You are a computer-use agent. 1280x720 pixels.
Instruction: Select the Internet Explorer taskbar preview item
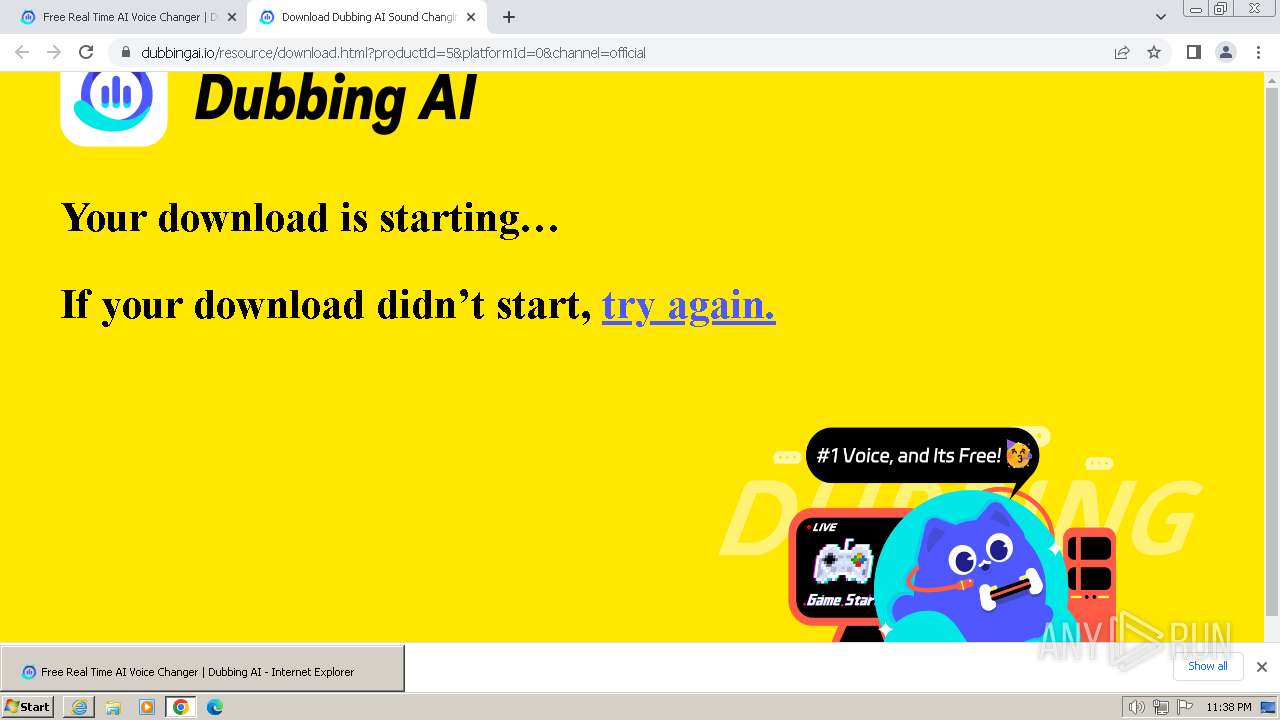(x=202, y=671)
